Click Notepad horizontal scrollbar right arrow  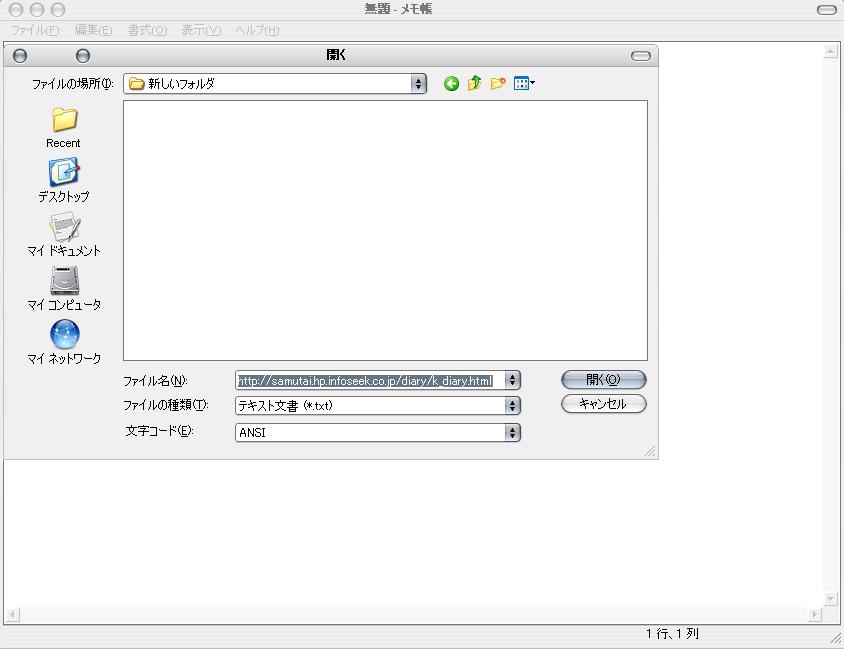pos(815,615)
